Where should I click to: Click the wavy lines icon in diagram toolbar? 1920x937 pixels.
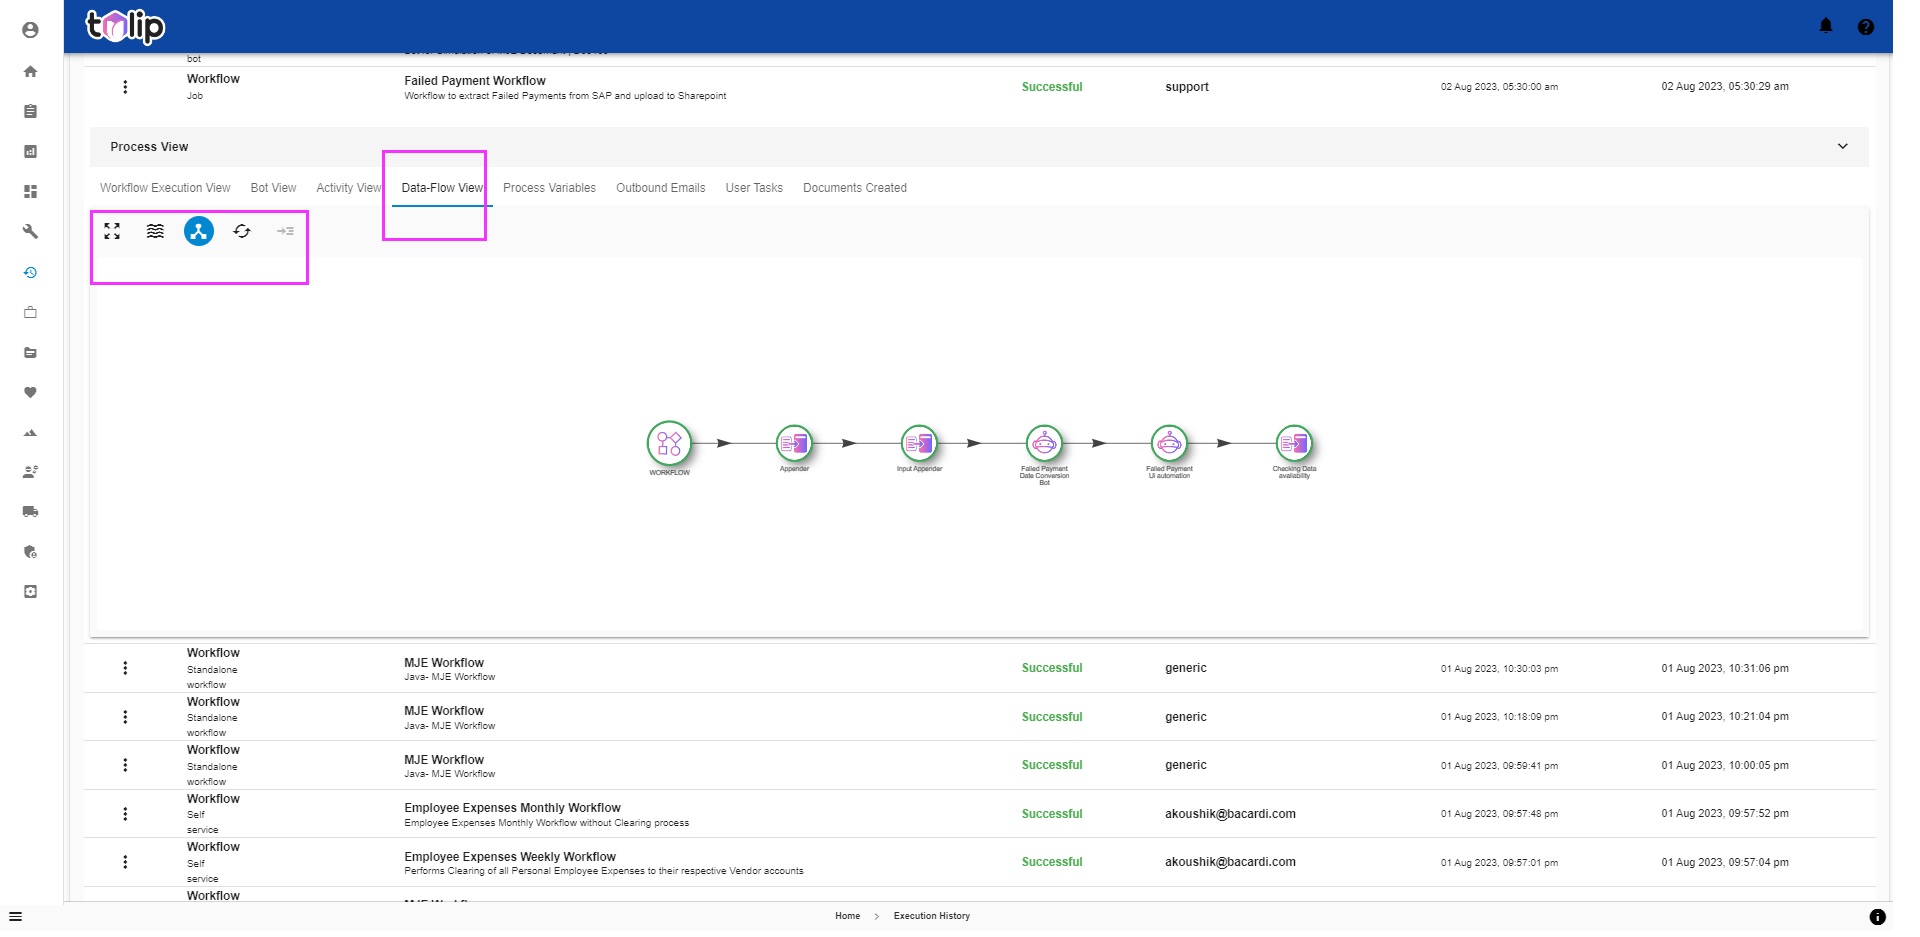(155, 231)
